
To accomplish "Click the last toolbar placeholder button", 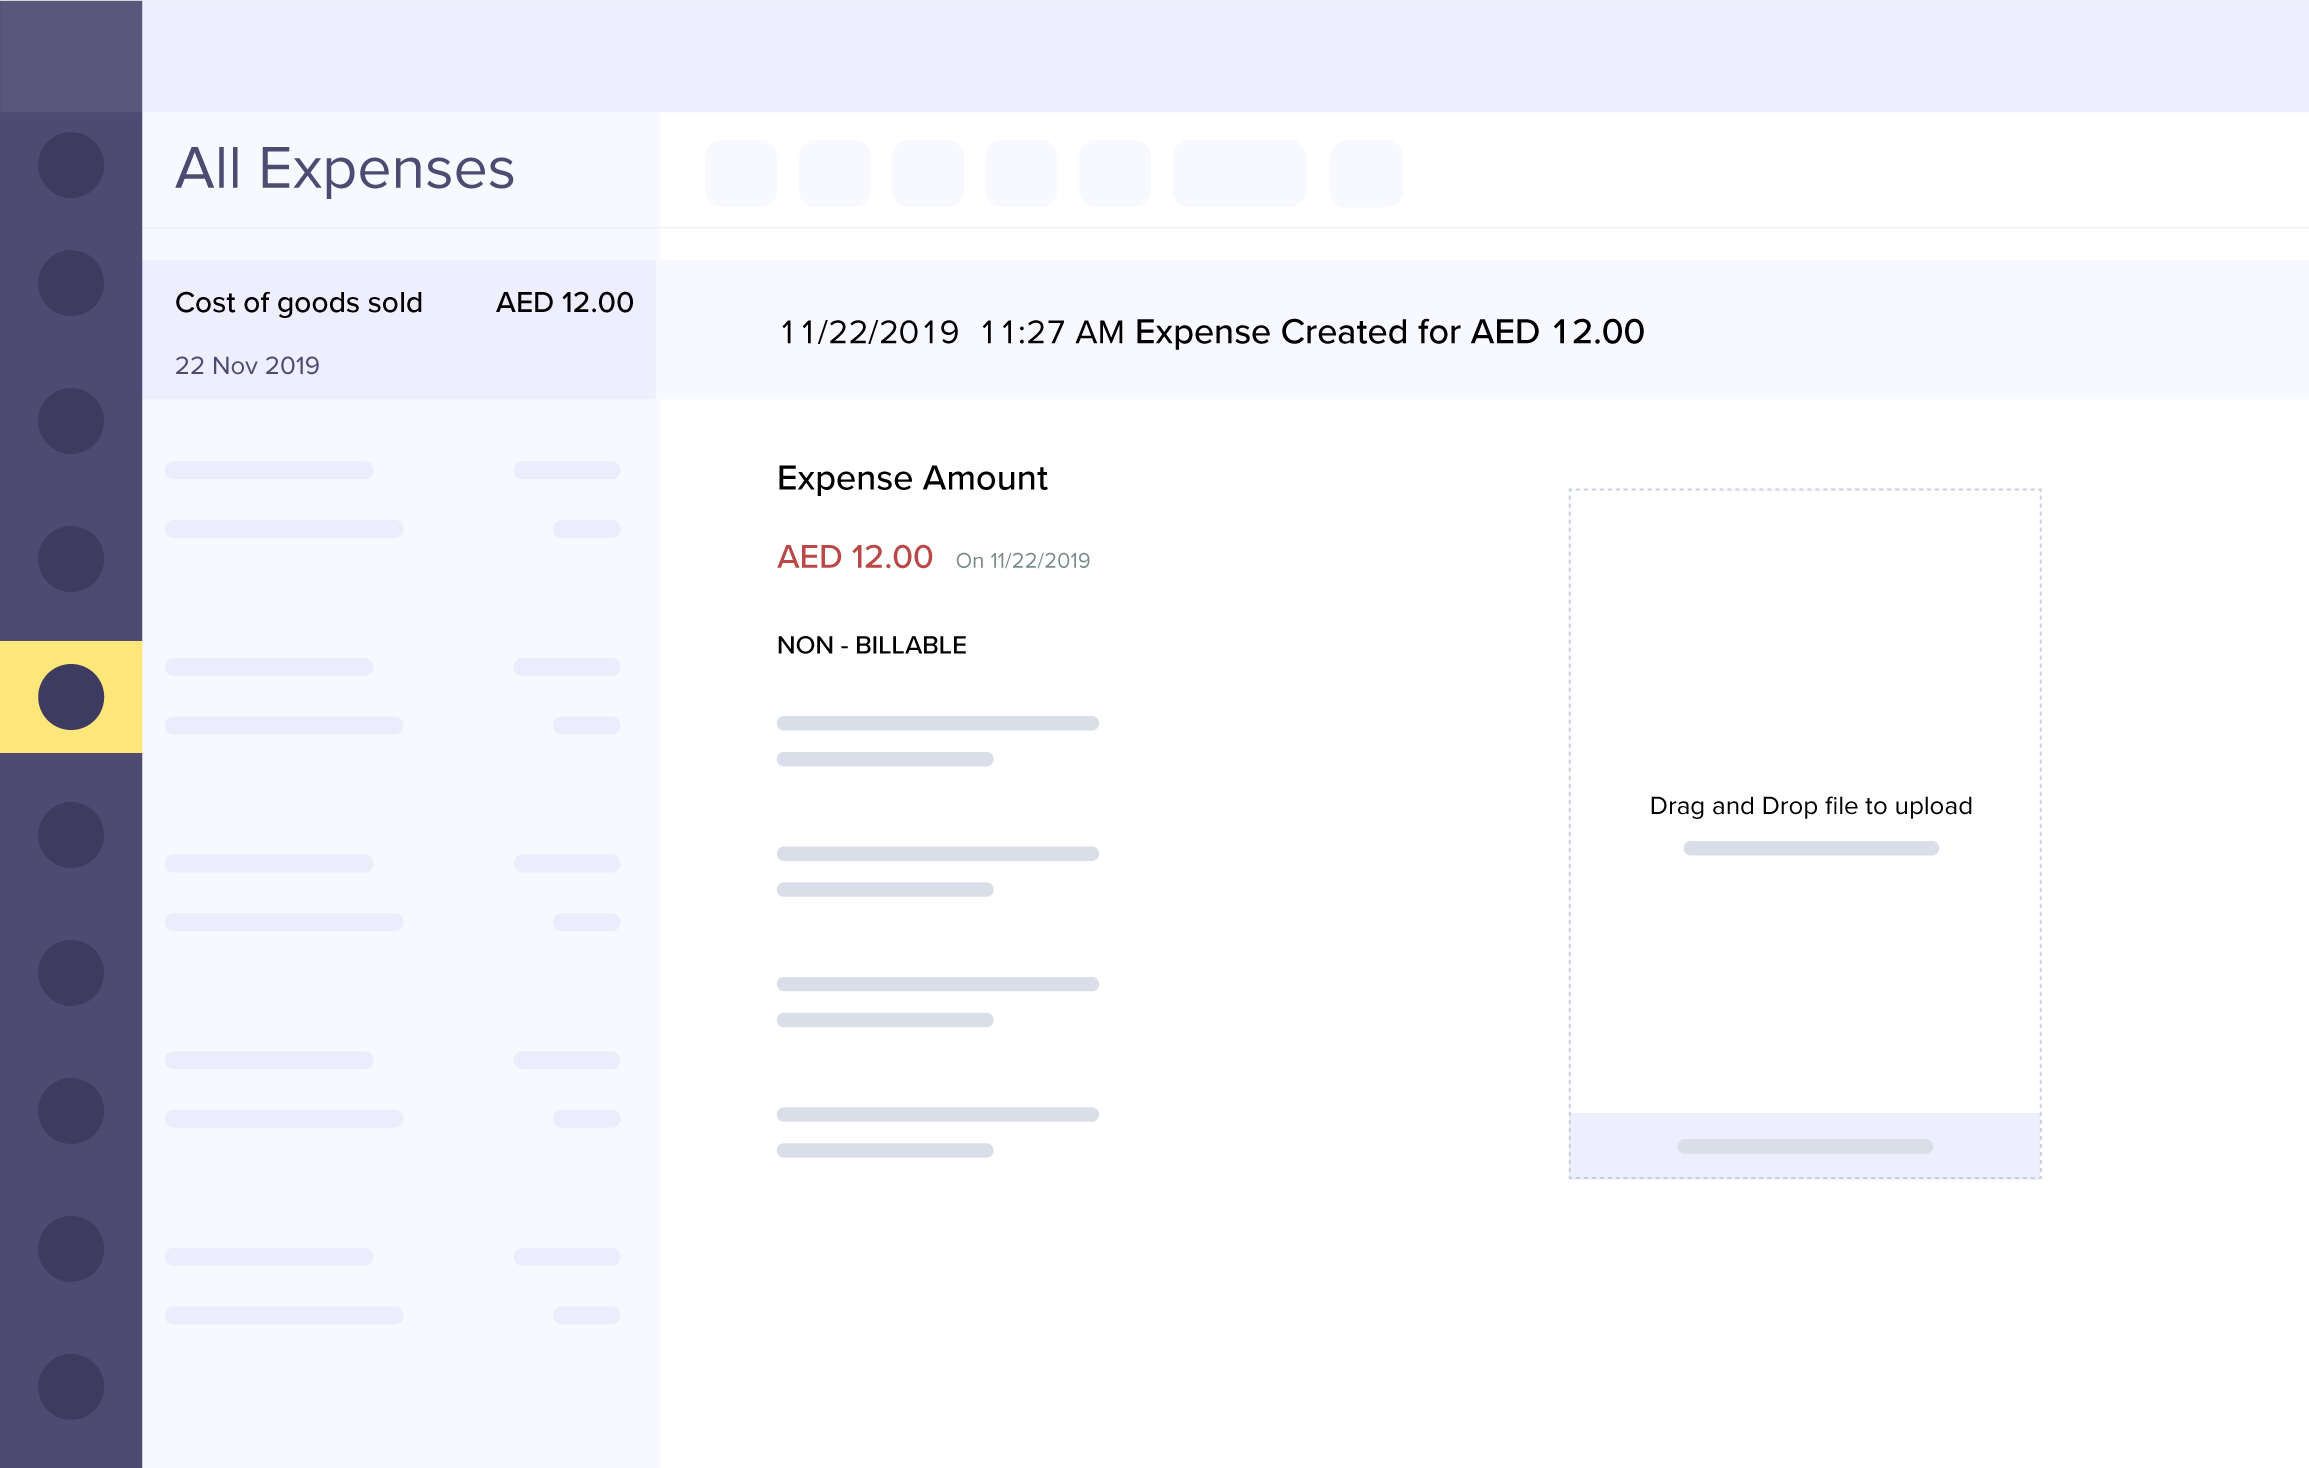I will 1366,174.
